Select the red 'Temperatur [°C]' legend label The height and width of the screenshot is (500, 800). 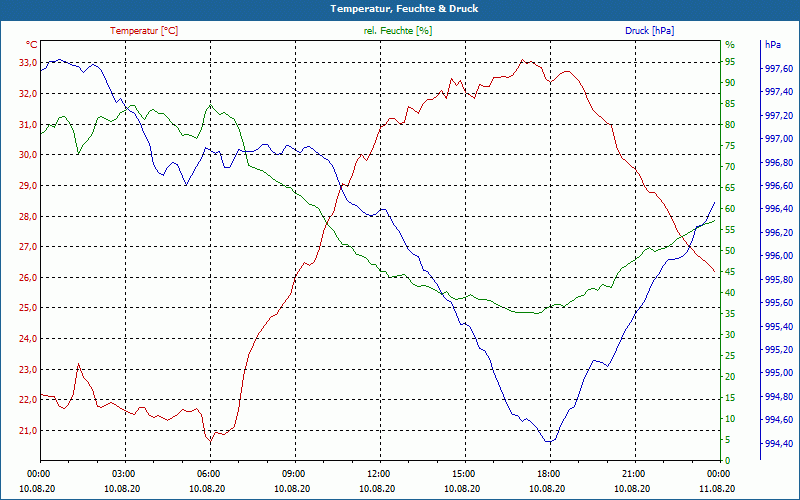pos(144,31)
